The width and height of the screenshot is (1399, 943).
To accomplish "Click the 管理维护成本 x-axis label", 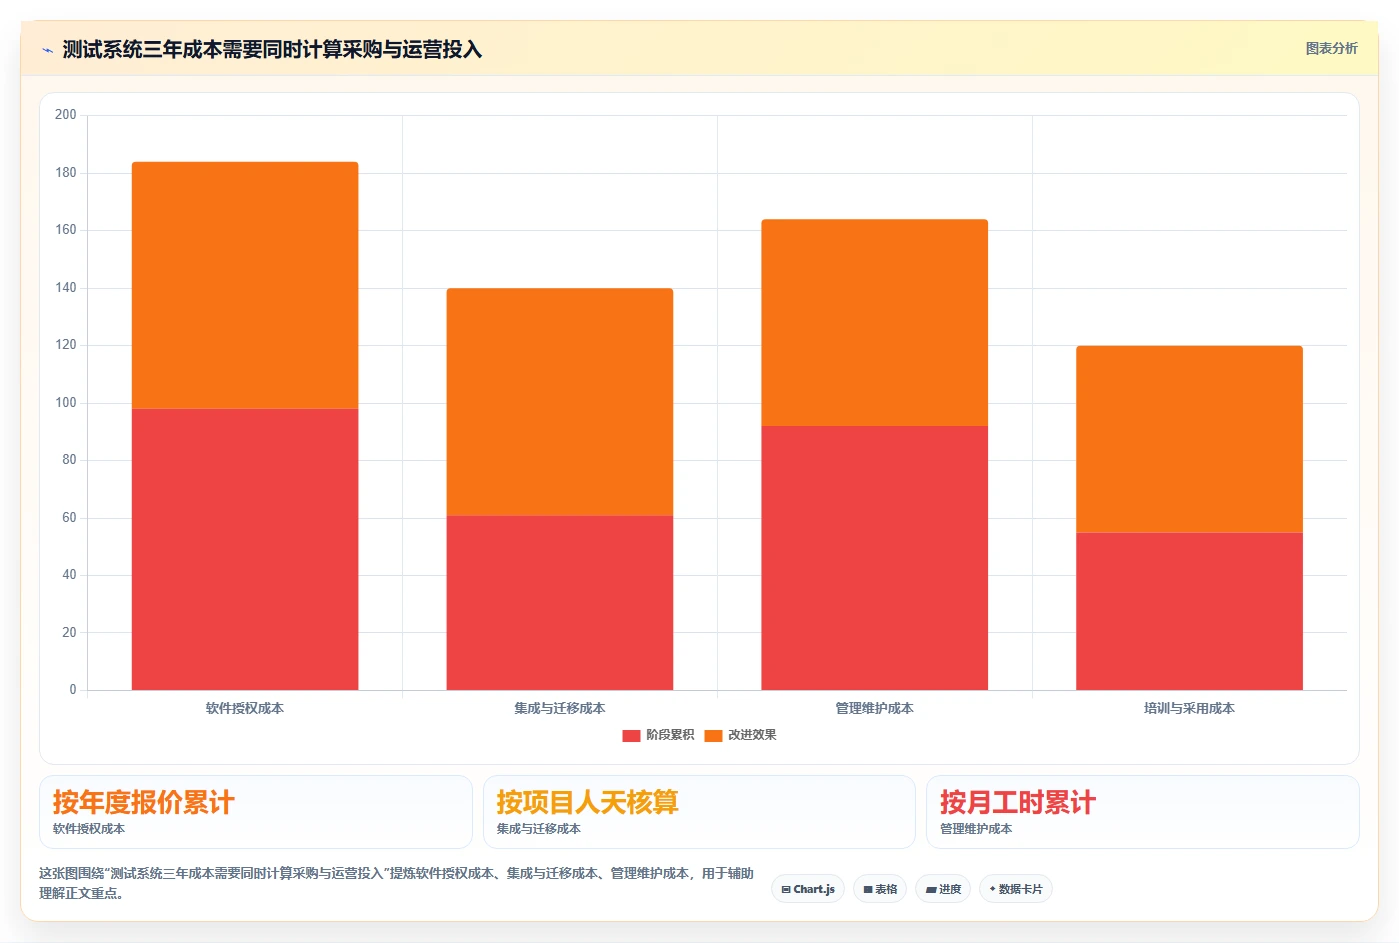I will (x=875, y=708).
